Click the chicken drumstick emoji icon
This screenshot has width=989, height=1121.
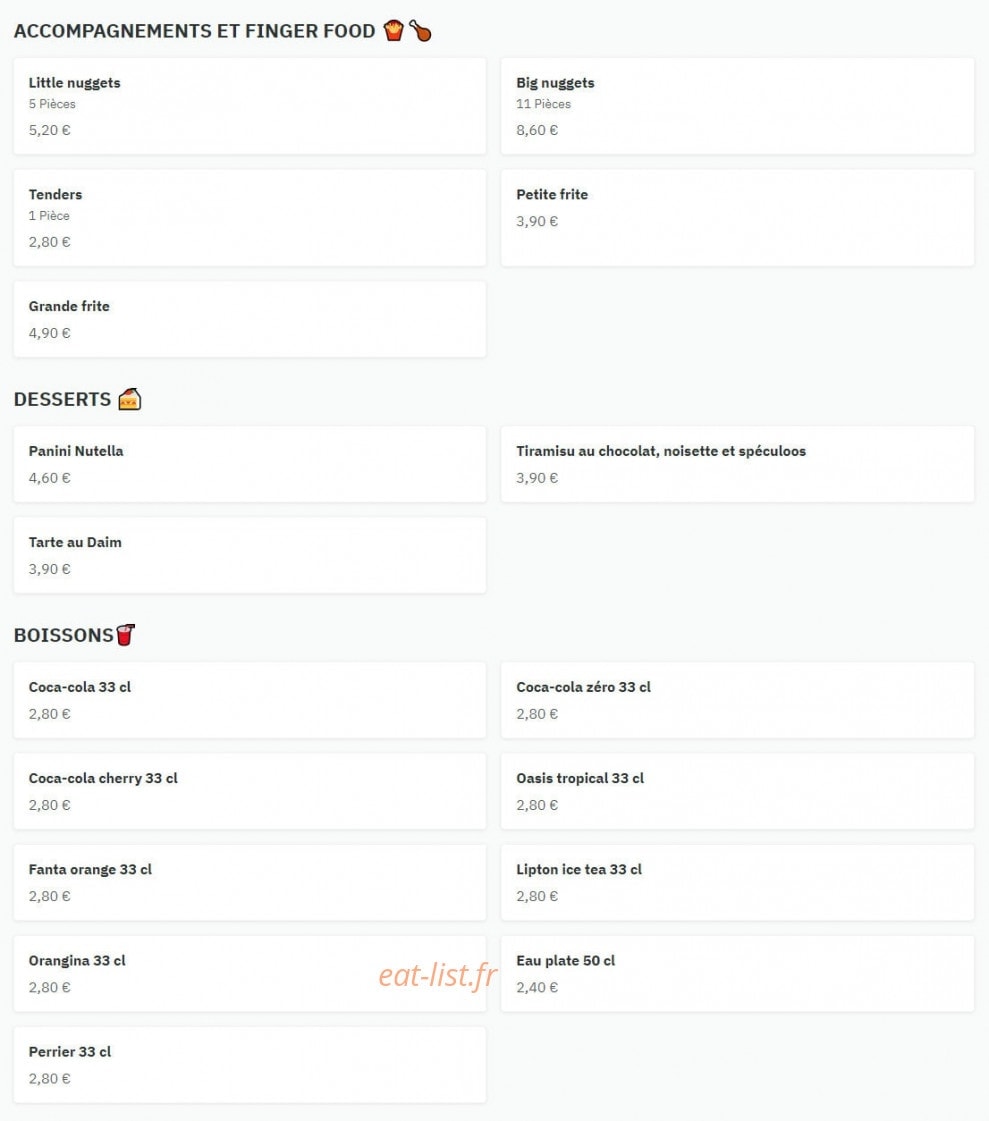coord(420,31)
